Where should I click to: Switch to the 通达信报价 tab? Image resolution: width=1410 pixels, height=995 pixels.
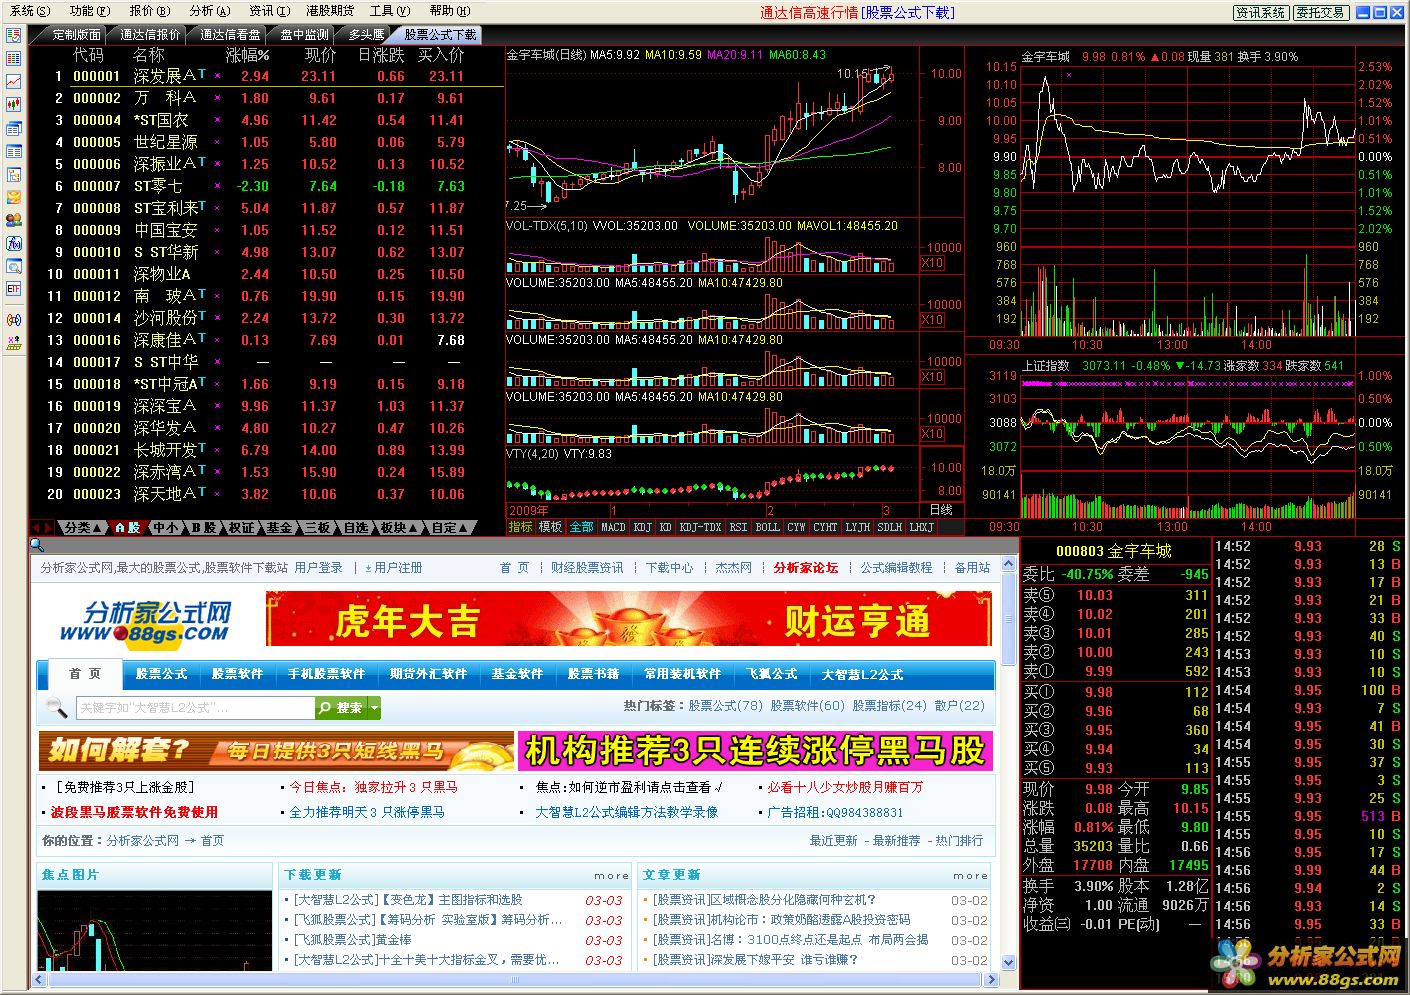(150, 34)
